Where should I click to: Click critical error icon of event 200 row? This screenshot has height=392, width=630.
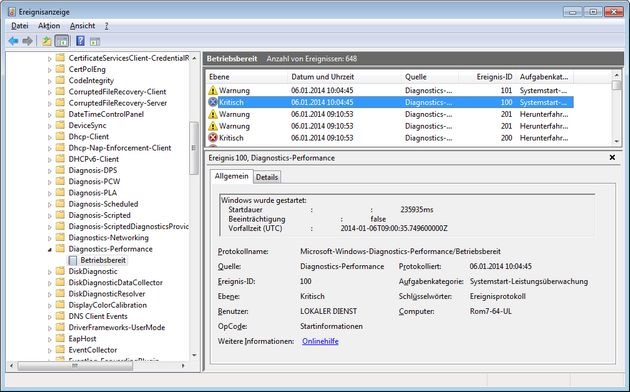[213, 138]
